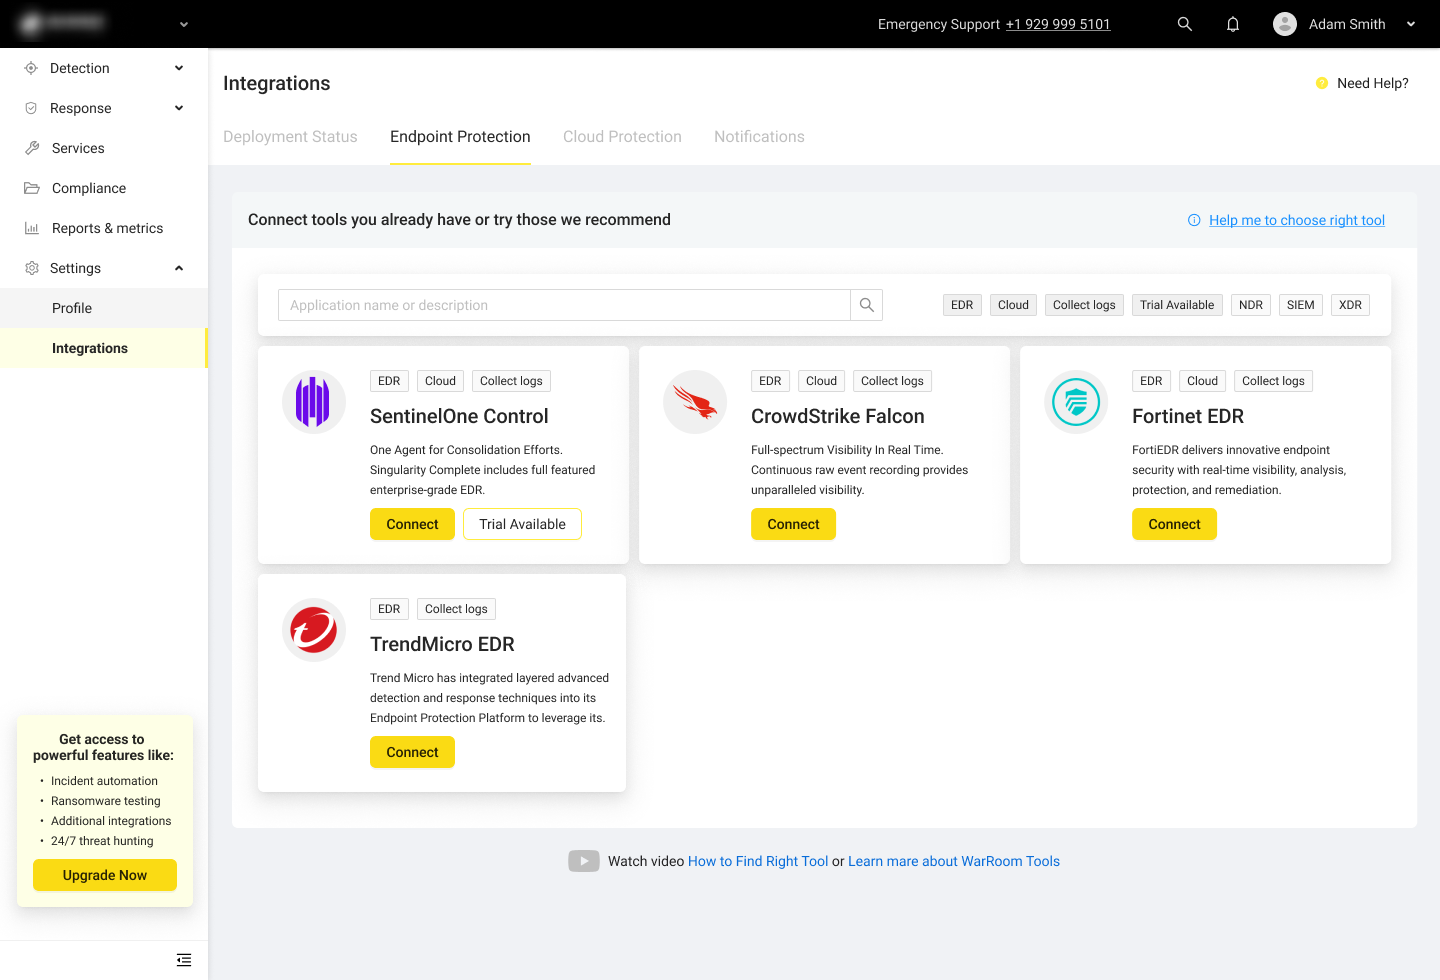This screenshot has width=1440, height=980.
Task: Open Reports & metrics sidebar item
Action: point(104,228)
